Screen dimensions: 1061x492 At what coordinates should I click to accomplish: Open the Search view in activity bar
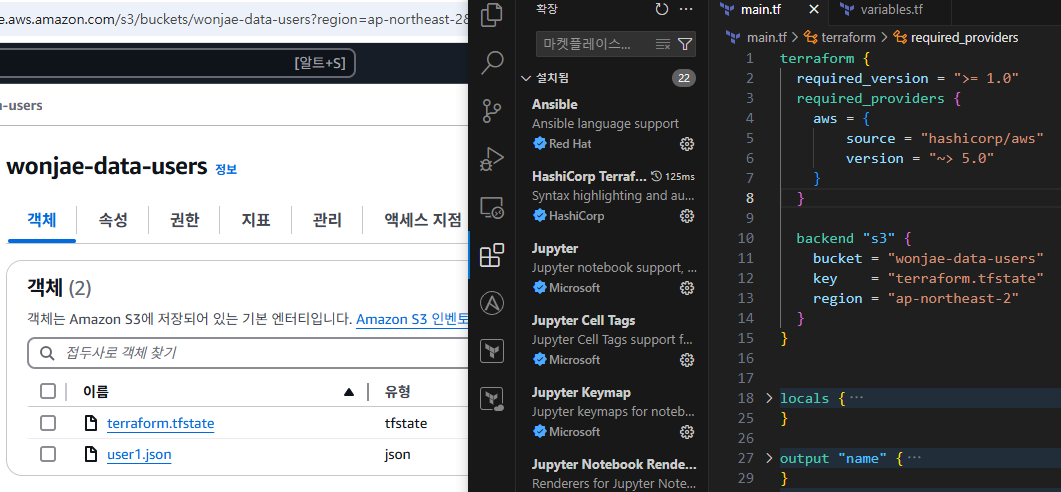point(491,62)
